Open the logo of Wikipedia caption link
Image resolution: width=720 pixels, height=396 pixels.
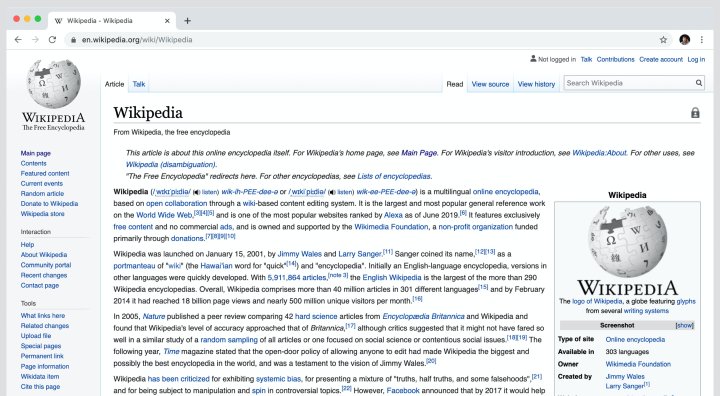(597, 301)
